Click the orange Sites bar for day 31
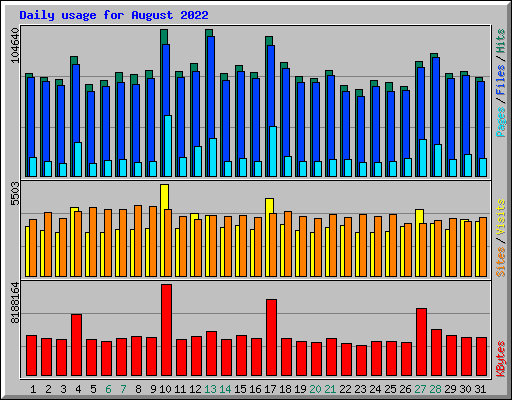Screen dimensions: 512x400 (x=483, y=247)
